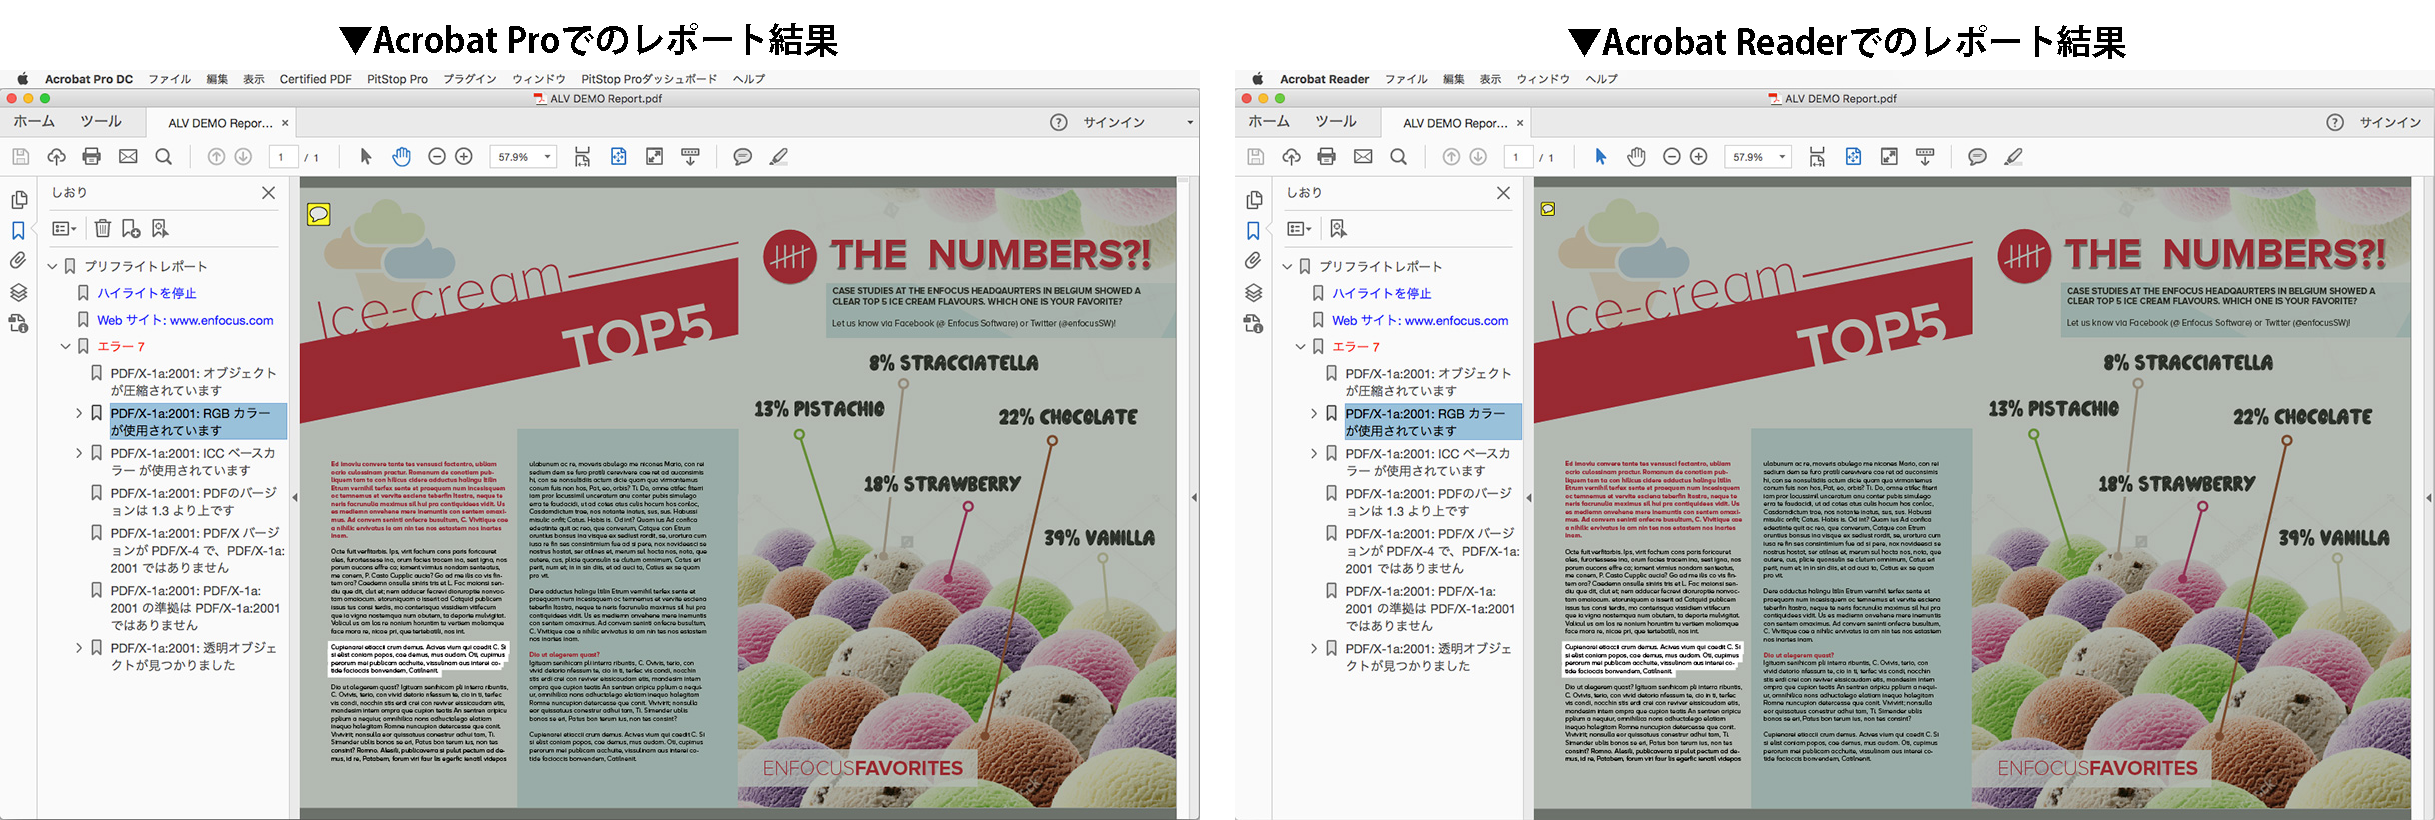Open yellow sticky note on Acrobat Pro page

coord(318,213)
